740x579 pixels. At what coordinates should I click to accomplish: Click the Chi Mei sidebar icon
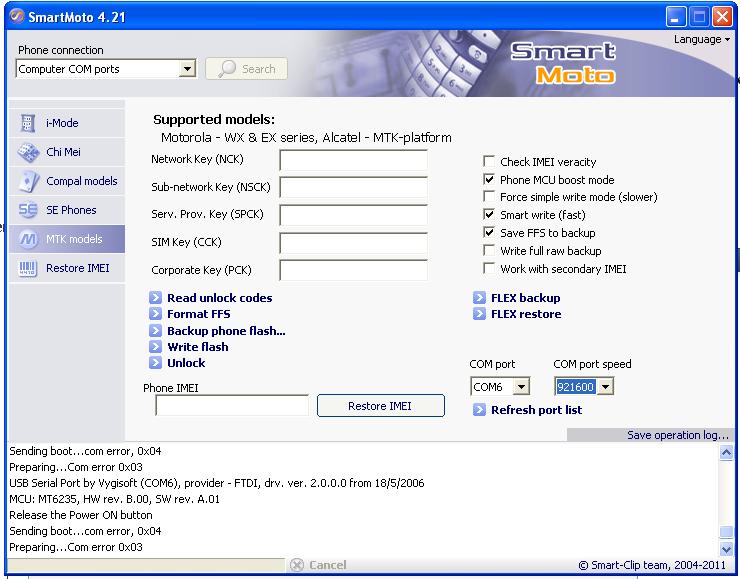click(x=28, y=152)
